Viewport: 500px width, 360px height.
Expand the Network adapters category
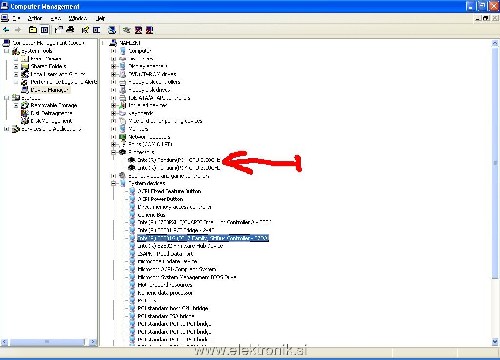pos(114,137)
